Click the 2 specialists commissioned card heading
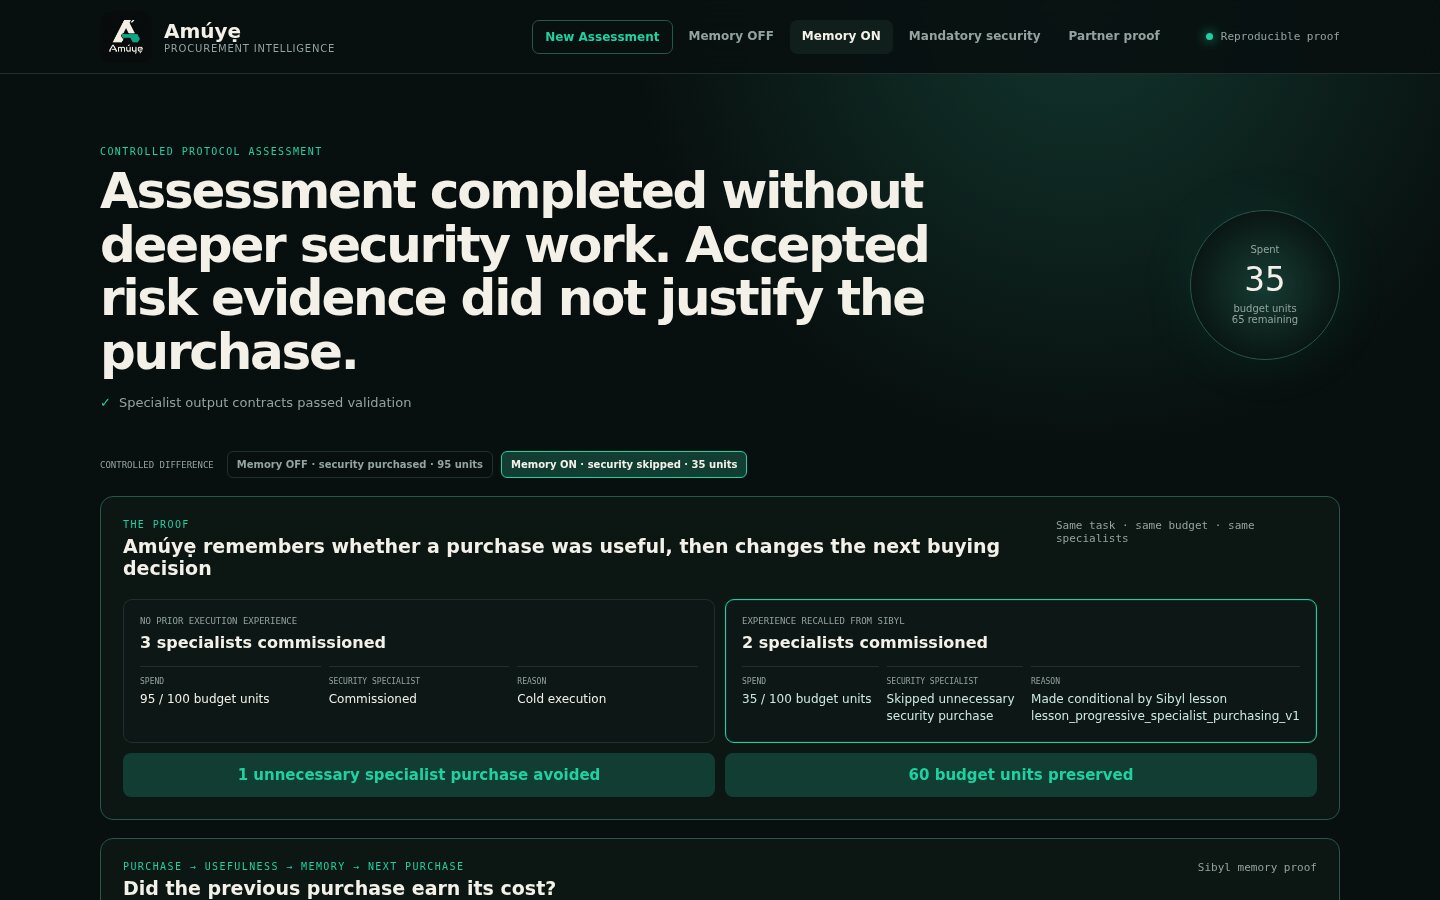The width and height of the screenshot is (1440, 900). 865,642
